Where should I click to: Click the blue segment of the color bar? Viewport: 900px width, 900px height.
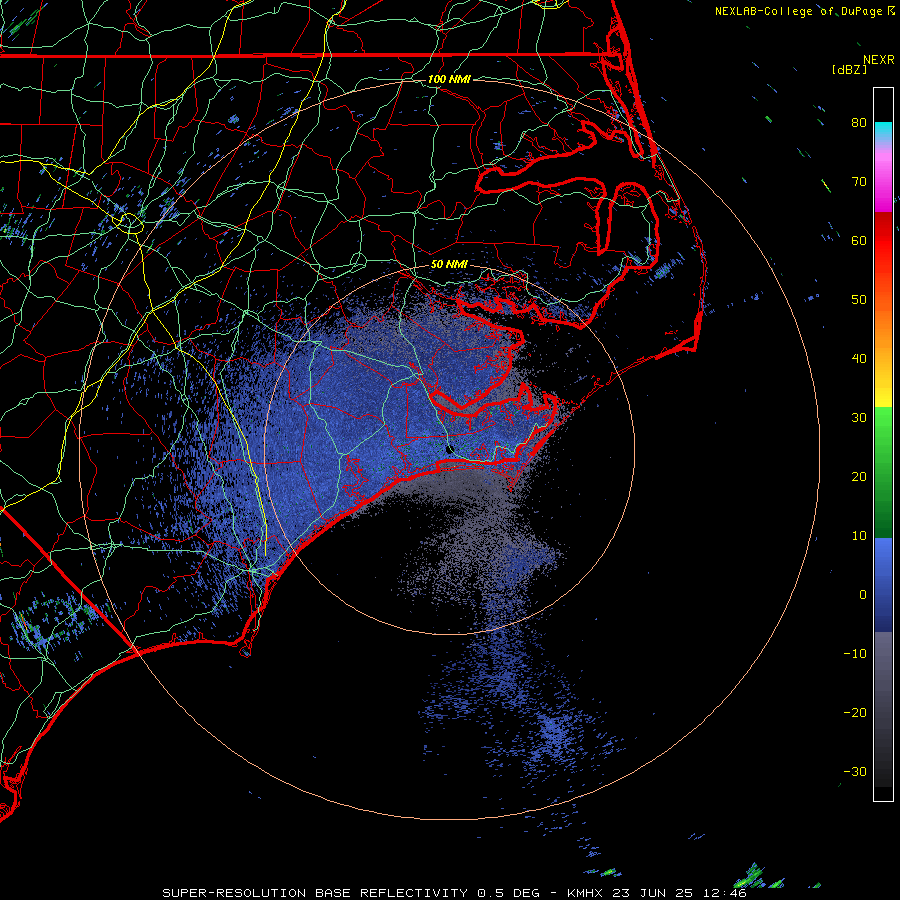coord(883,584)
